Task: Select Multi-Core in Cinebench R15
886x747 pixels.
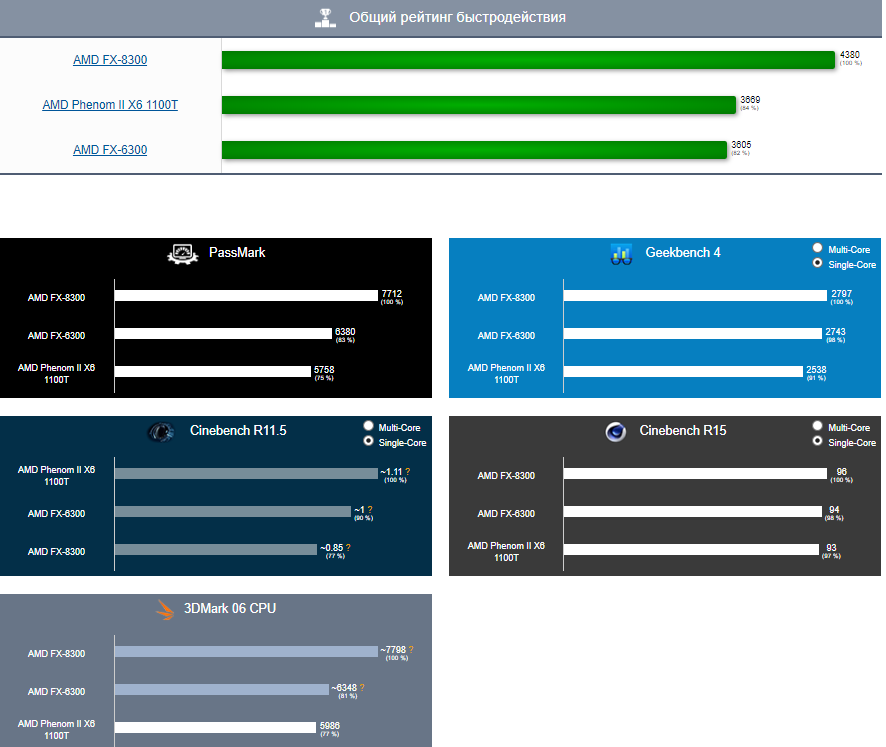Action: 817,426
